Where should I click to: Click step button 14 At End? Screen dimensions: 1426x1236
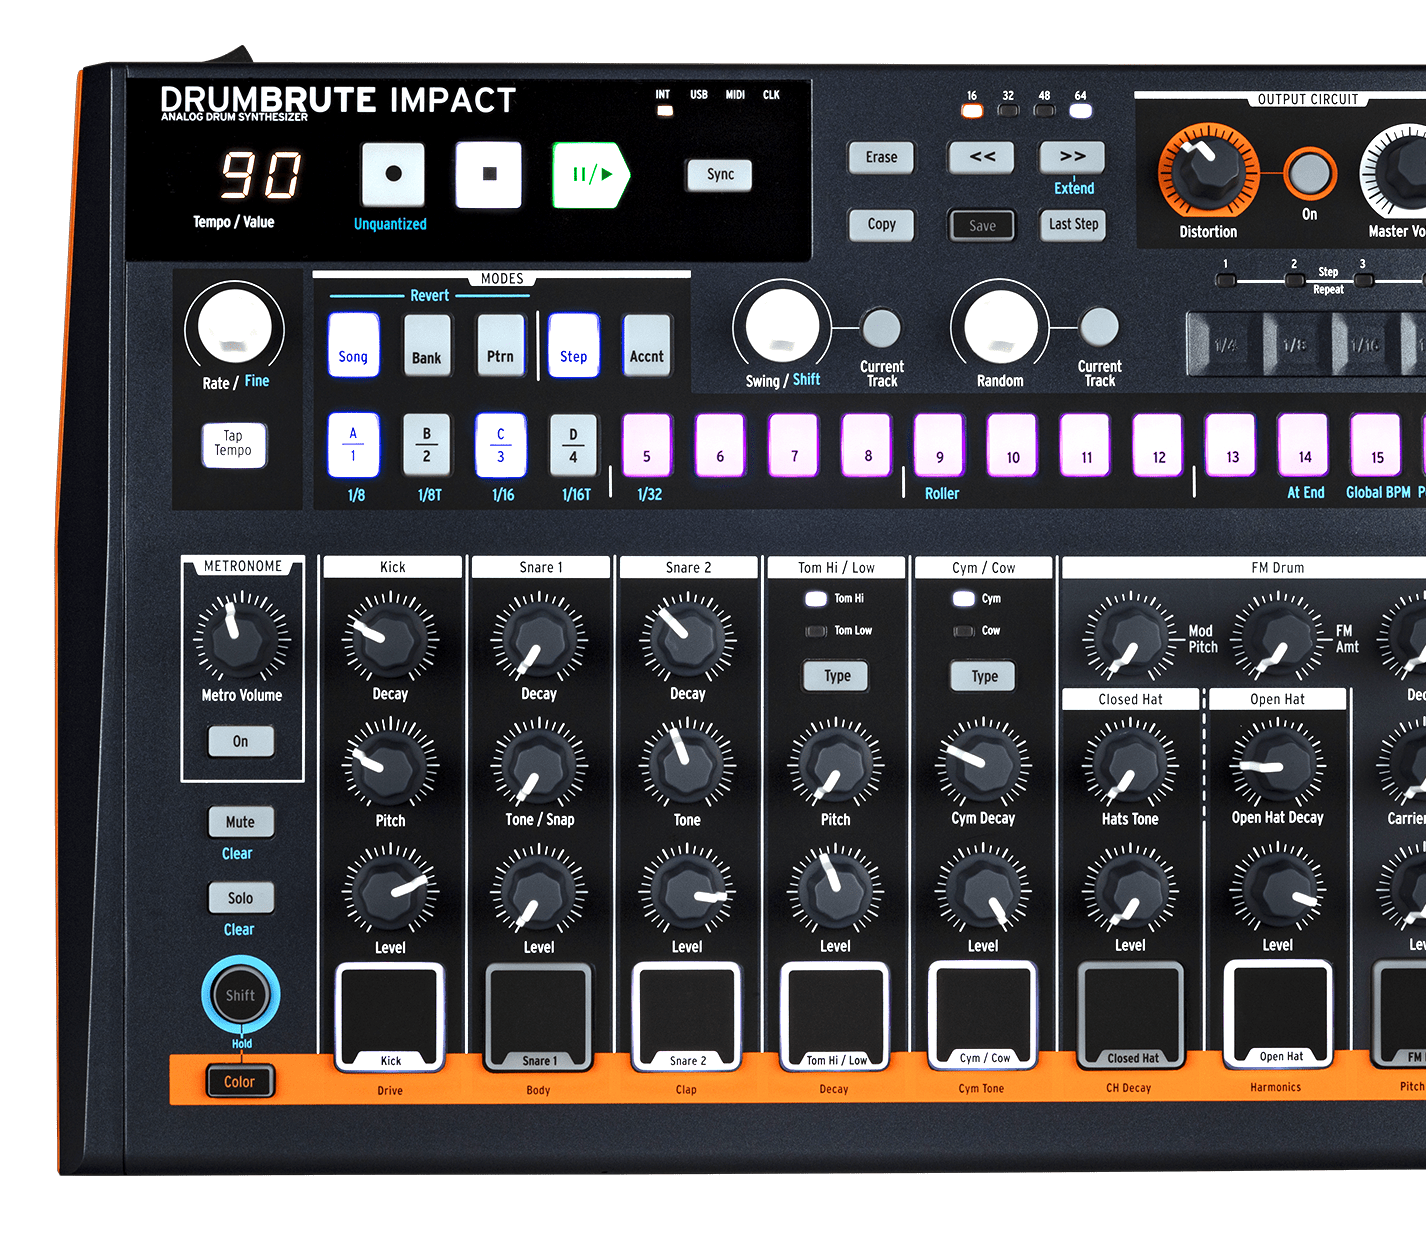tap(1304, 445)
